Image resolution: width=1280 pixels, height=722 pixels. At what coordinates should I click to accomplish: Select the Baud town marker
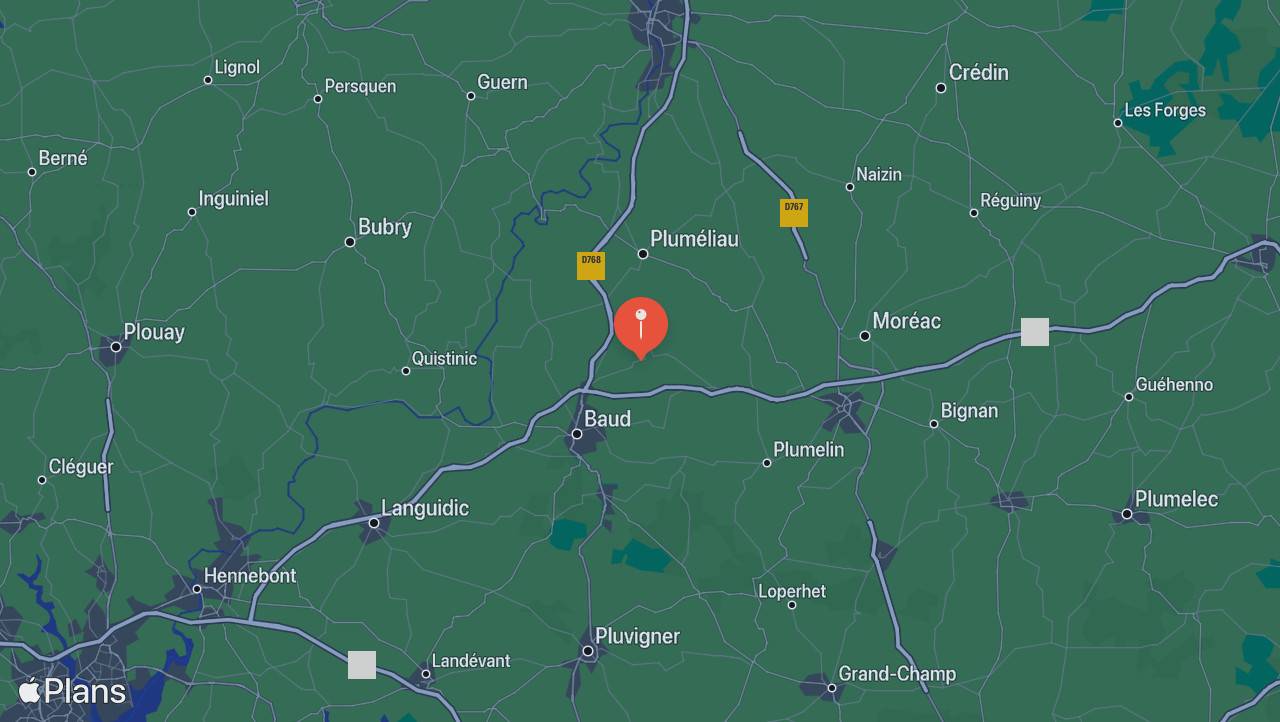pos(577,434)
